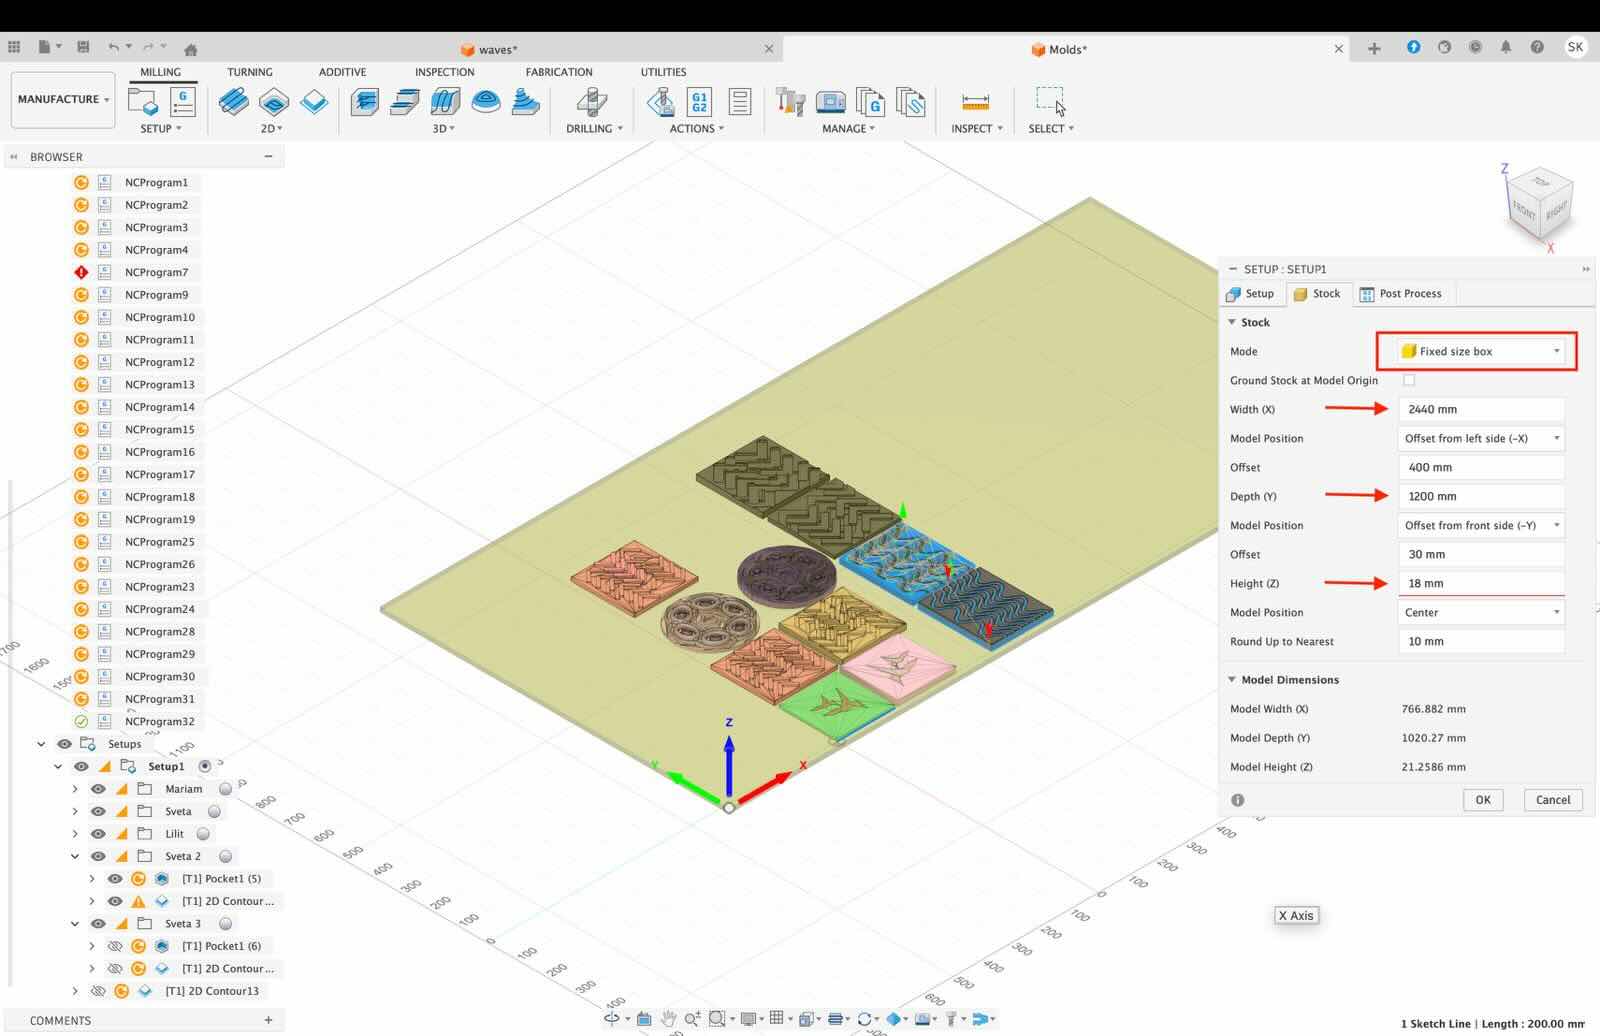Click the Measure icon under Inspect

click(975, 102)
